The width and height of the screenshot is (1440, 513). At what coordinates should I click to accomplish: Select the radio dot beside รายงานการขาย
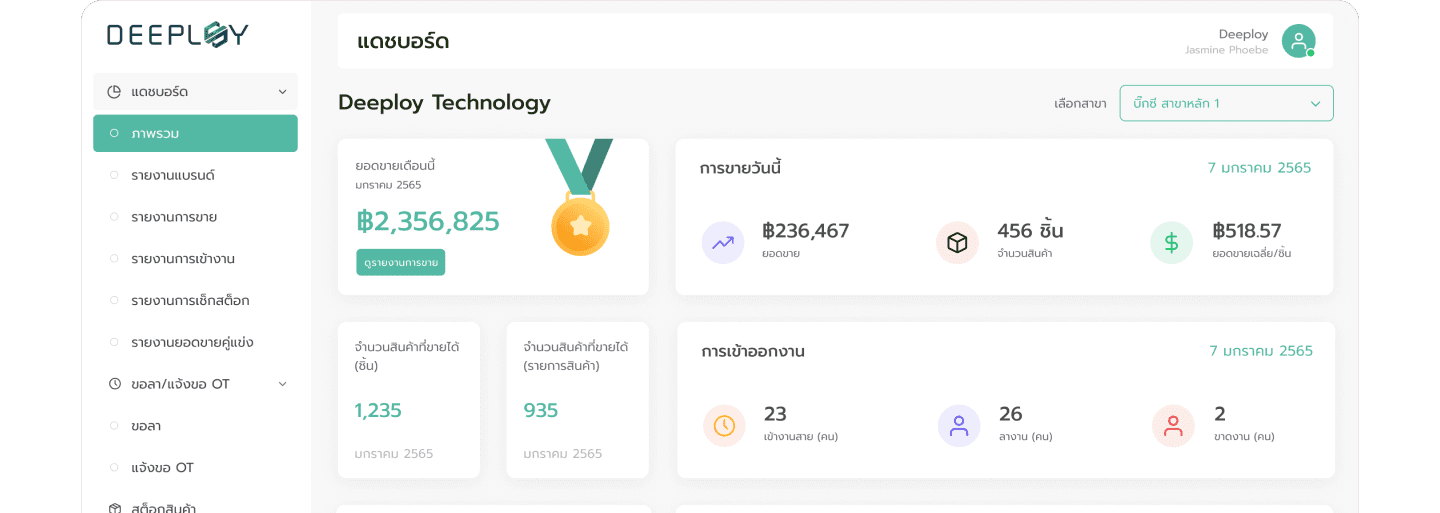tap(114, 217)
